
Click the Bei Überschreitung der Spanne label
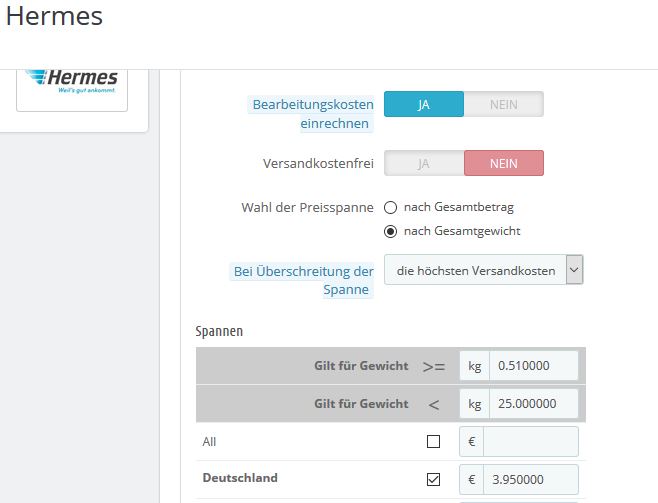[x=304, y=280]
